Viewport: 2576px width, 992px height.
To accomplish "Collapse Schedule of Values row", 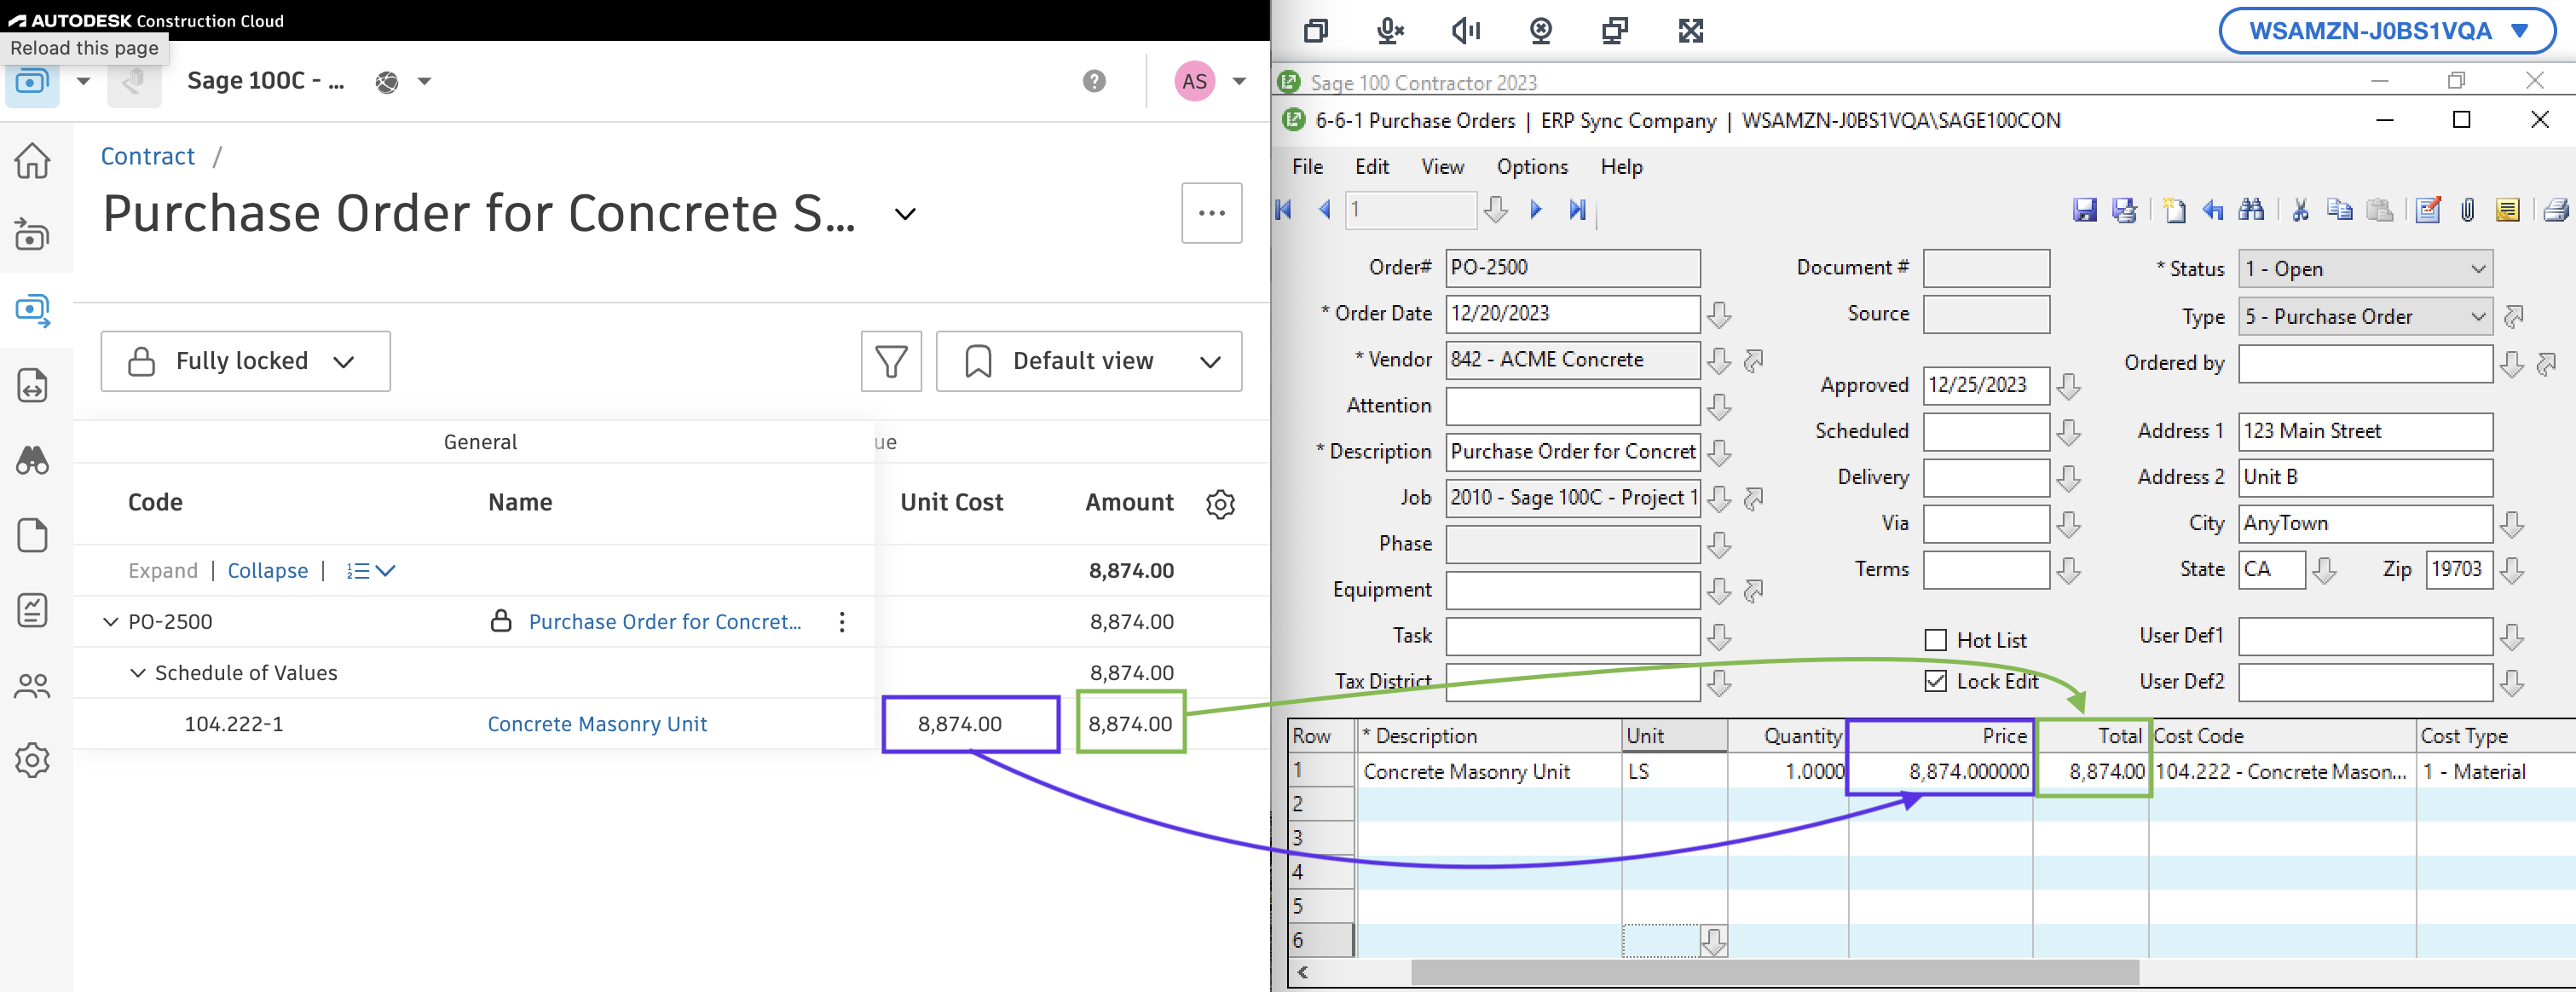I will 138,673.
